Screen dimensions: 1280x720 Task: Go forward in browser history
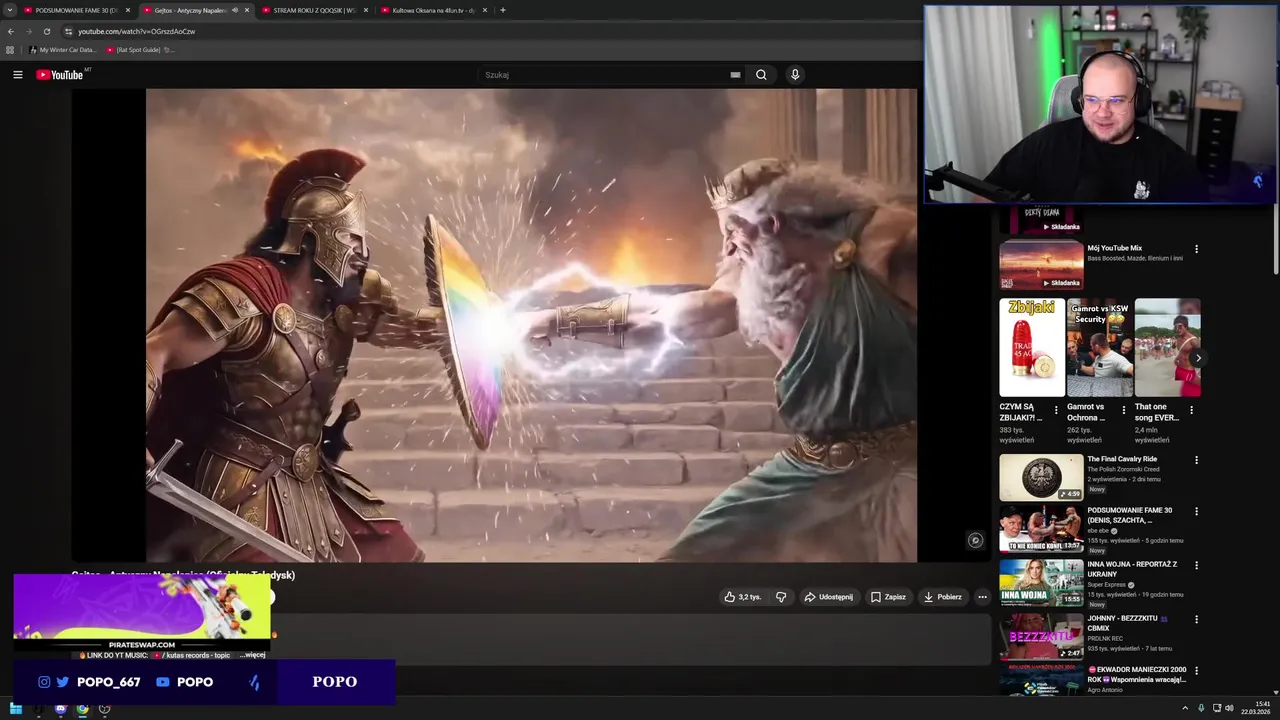29,31
